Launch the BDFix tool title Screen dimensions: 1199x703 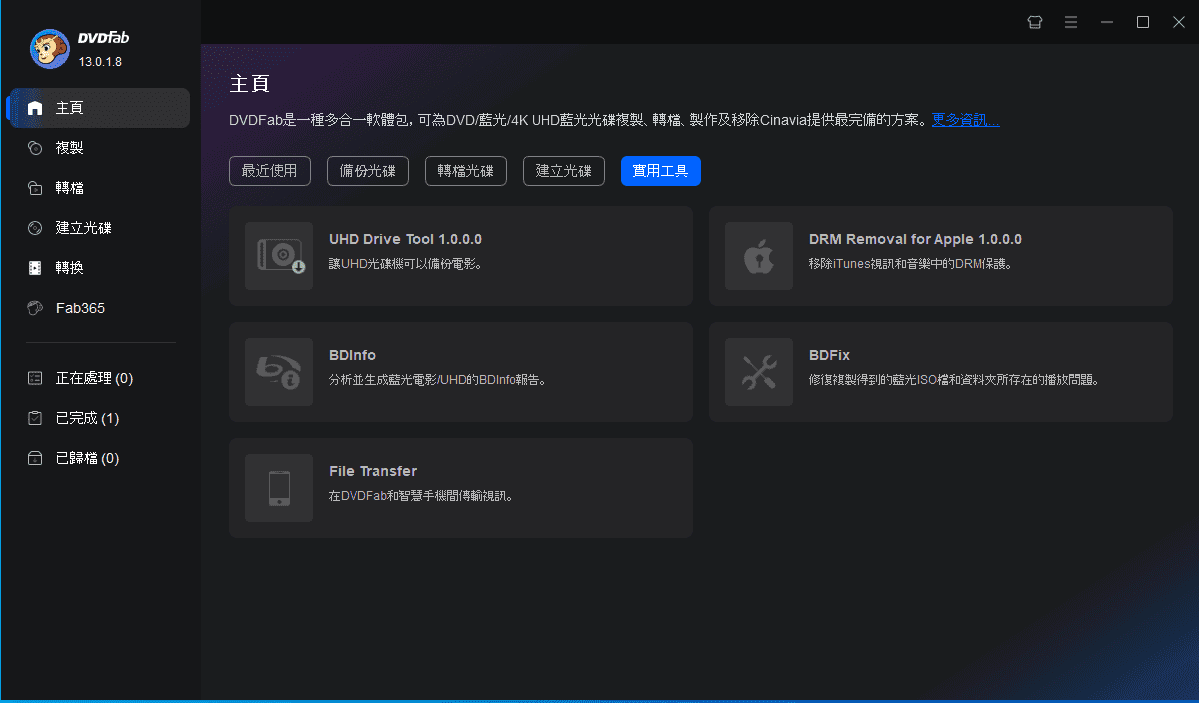(830, 355)
